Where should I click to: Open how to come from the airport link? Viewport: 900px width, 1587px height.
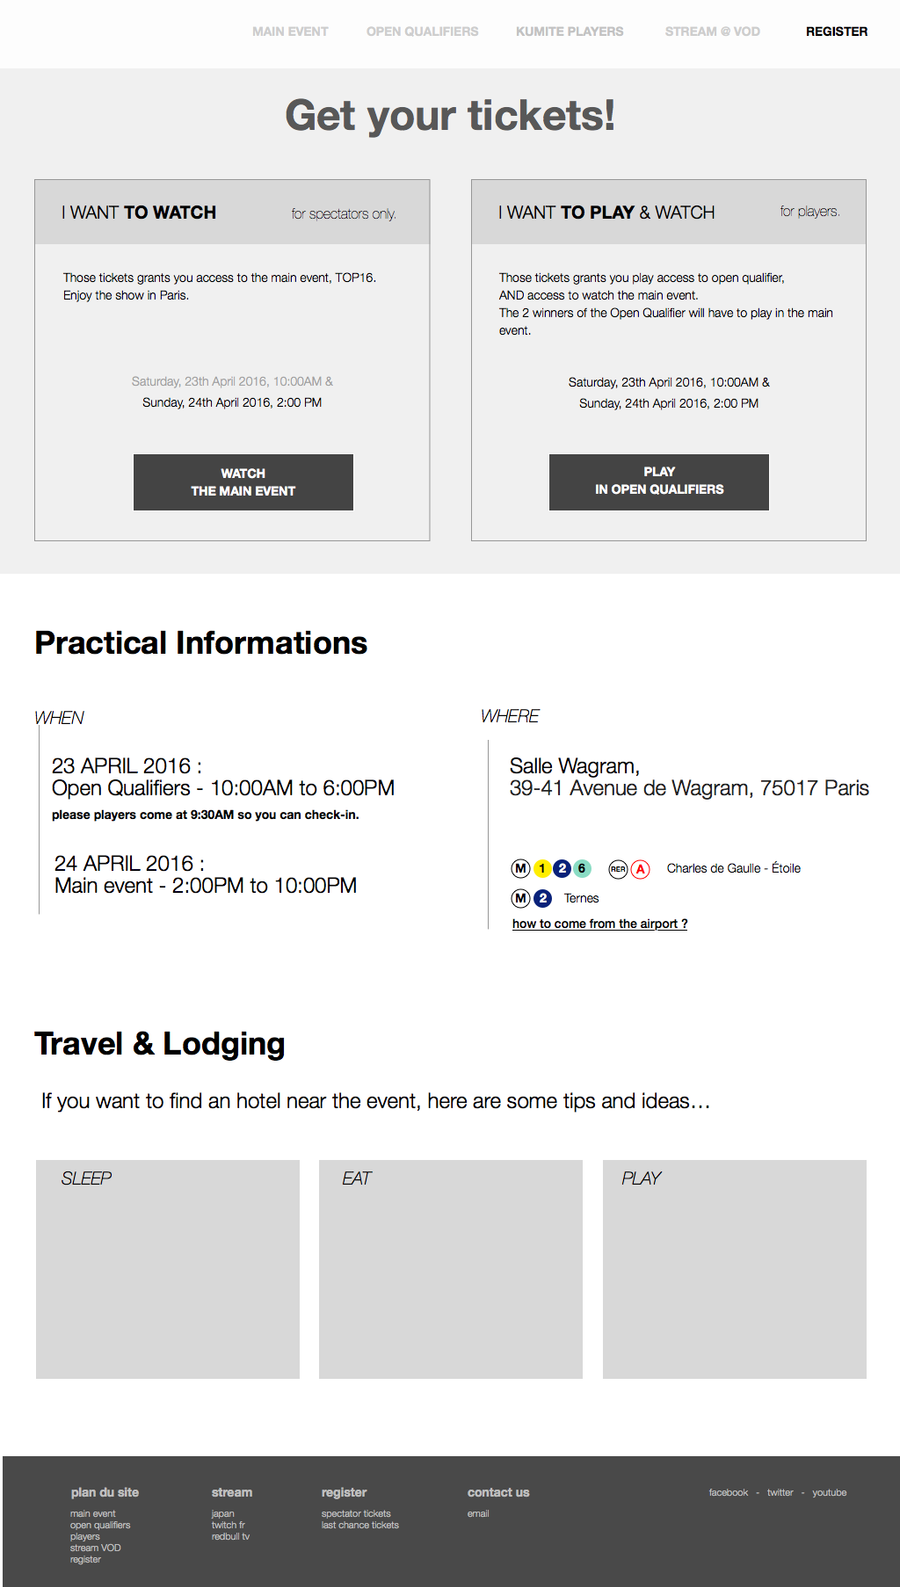[599, 924]
